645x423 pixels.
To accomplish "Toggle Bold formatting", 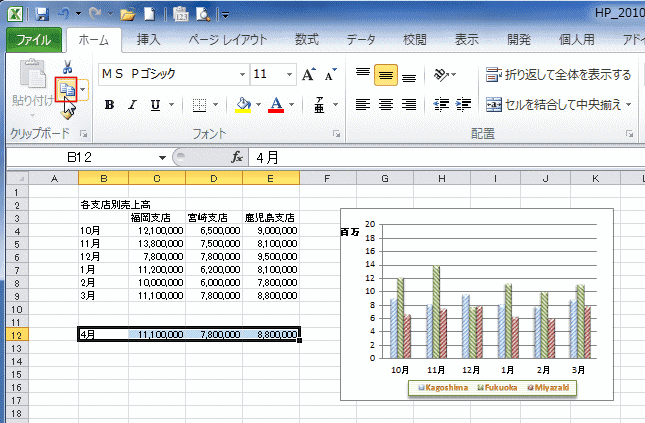I will pyautogui.click(x=109, y=105).
